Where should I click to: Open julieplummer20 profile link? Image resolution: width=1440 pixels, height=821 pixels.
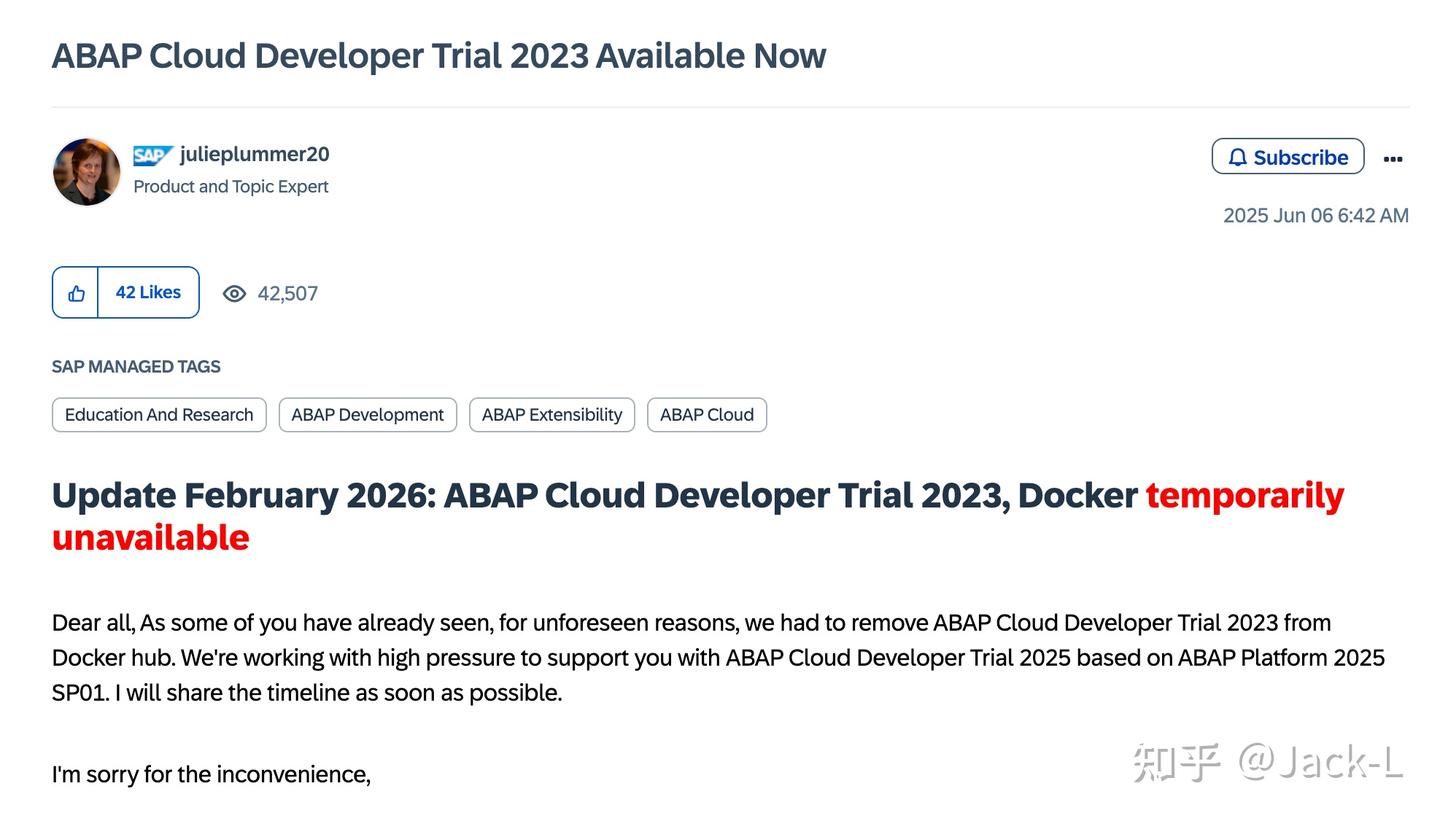click(254, 154)
